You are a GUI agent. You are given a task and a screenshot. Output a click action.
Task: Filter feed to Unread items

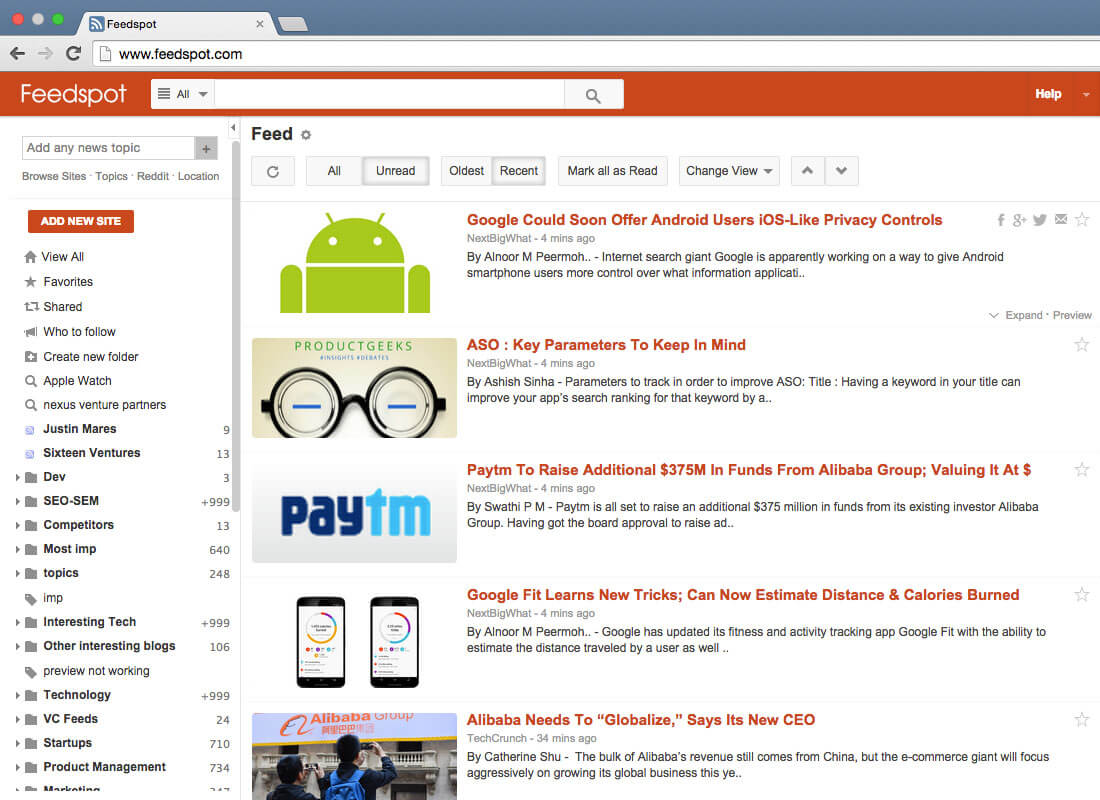(x=396, y=171)
